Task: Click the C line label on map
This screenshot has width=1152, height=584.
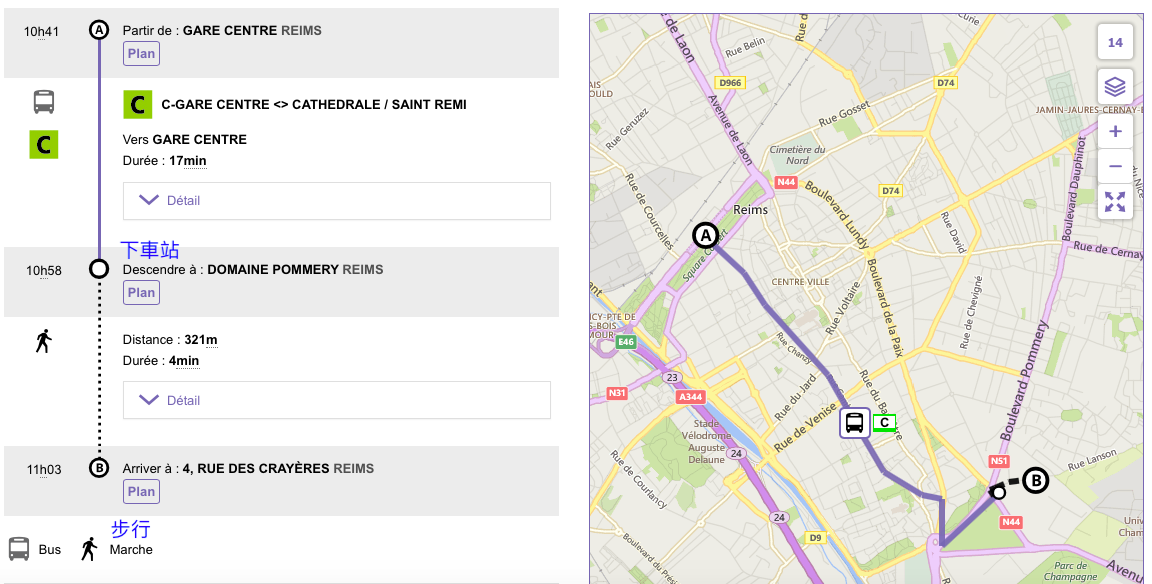Action: click(884, 423)
